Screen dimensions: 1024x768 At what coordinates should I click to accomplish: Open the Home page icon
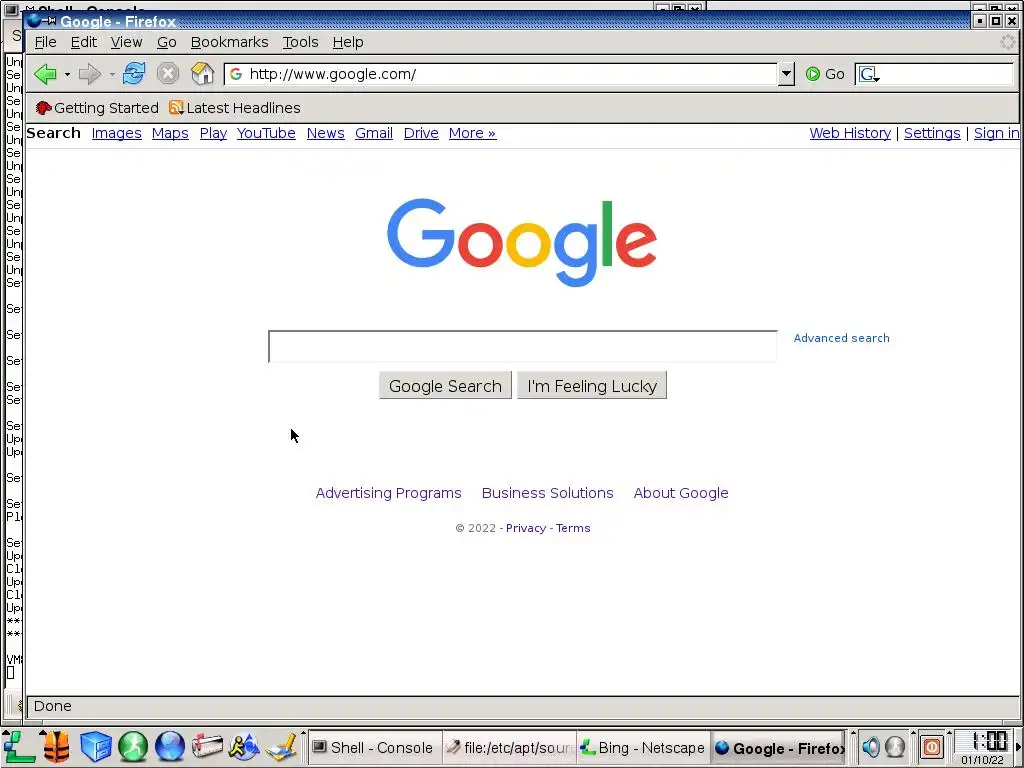pyautogui.click(x=202, y=73)
